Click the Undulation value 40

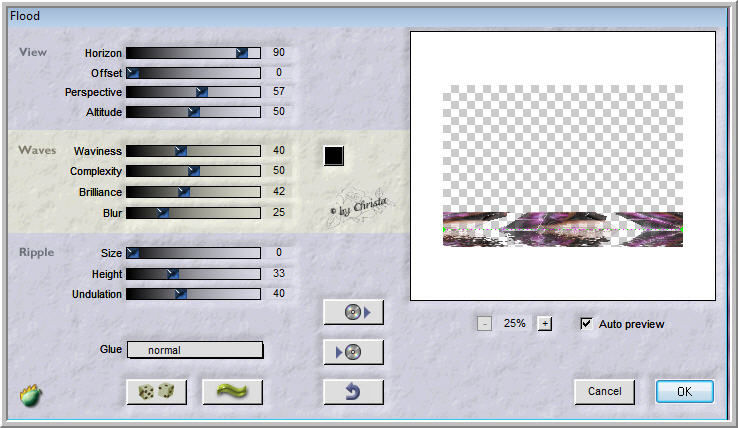[279, 293]
